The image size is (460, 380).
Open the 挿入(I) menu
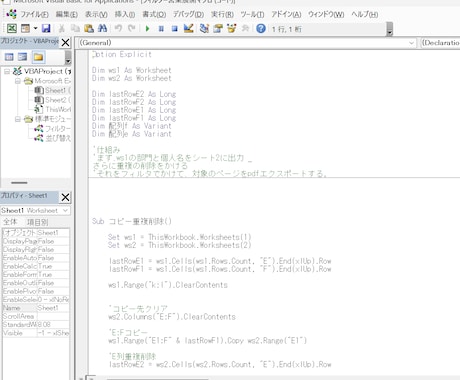tap(125, 14)
